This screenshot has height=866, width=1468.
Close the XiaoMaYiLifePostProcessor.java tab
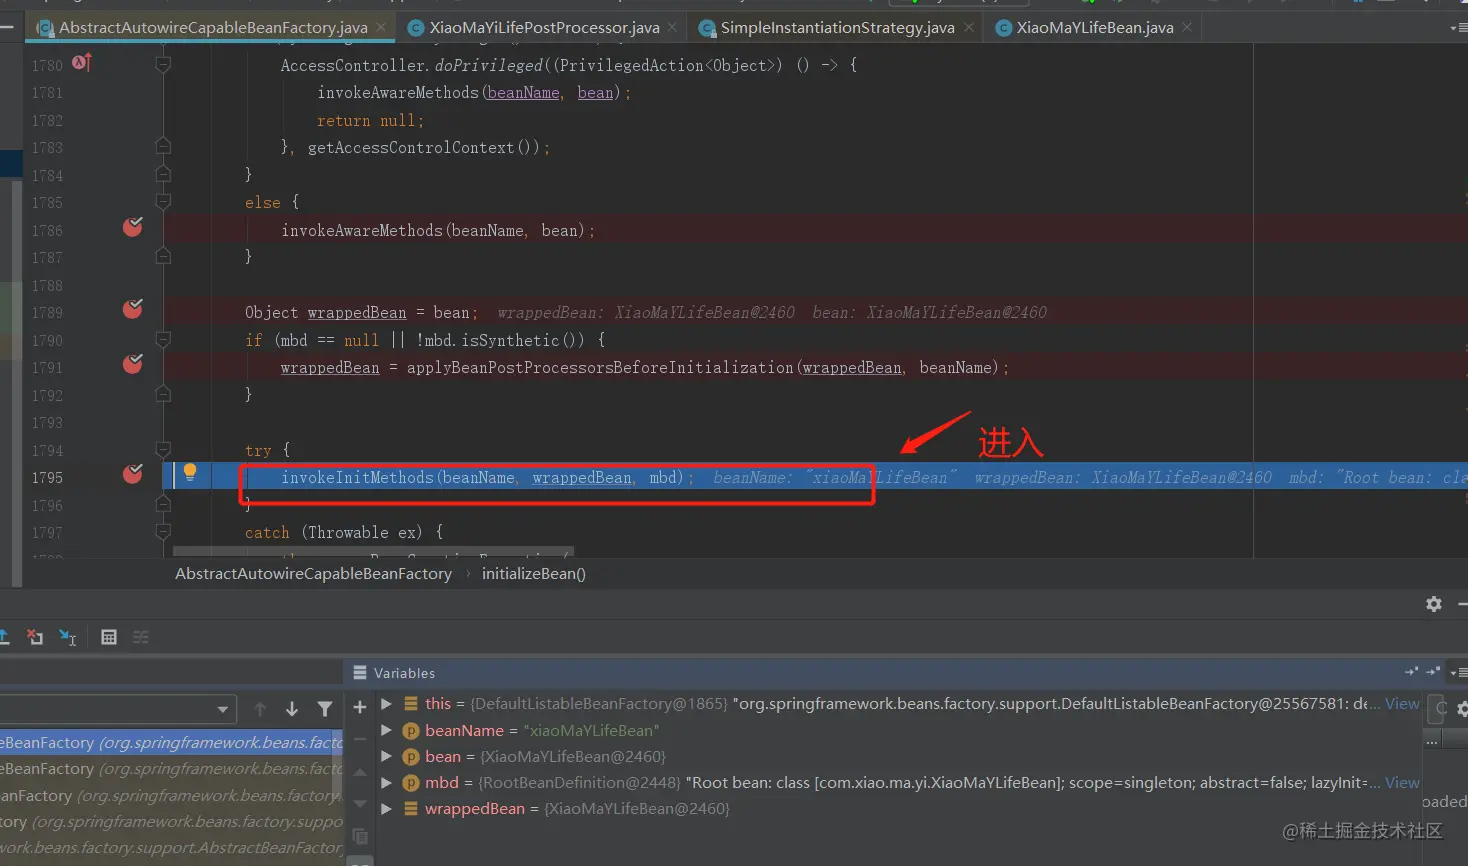click(x=672, y=28)
